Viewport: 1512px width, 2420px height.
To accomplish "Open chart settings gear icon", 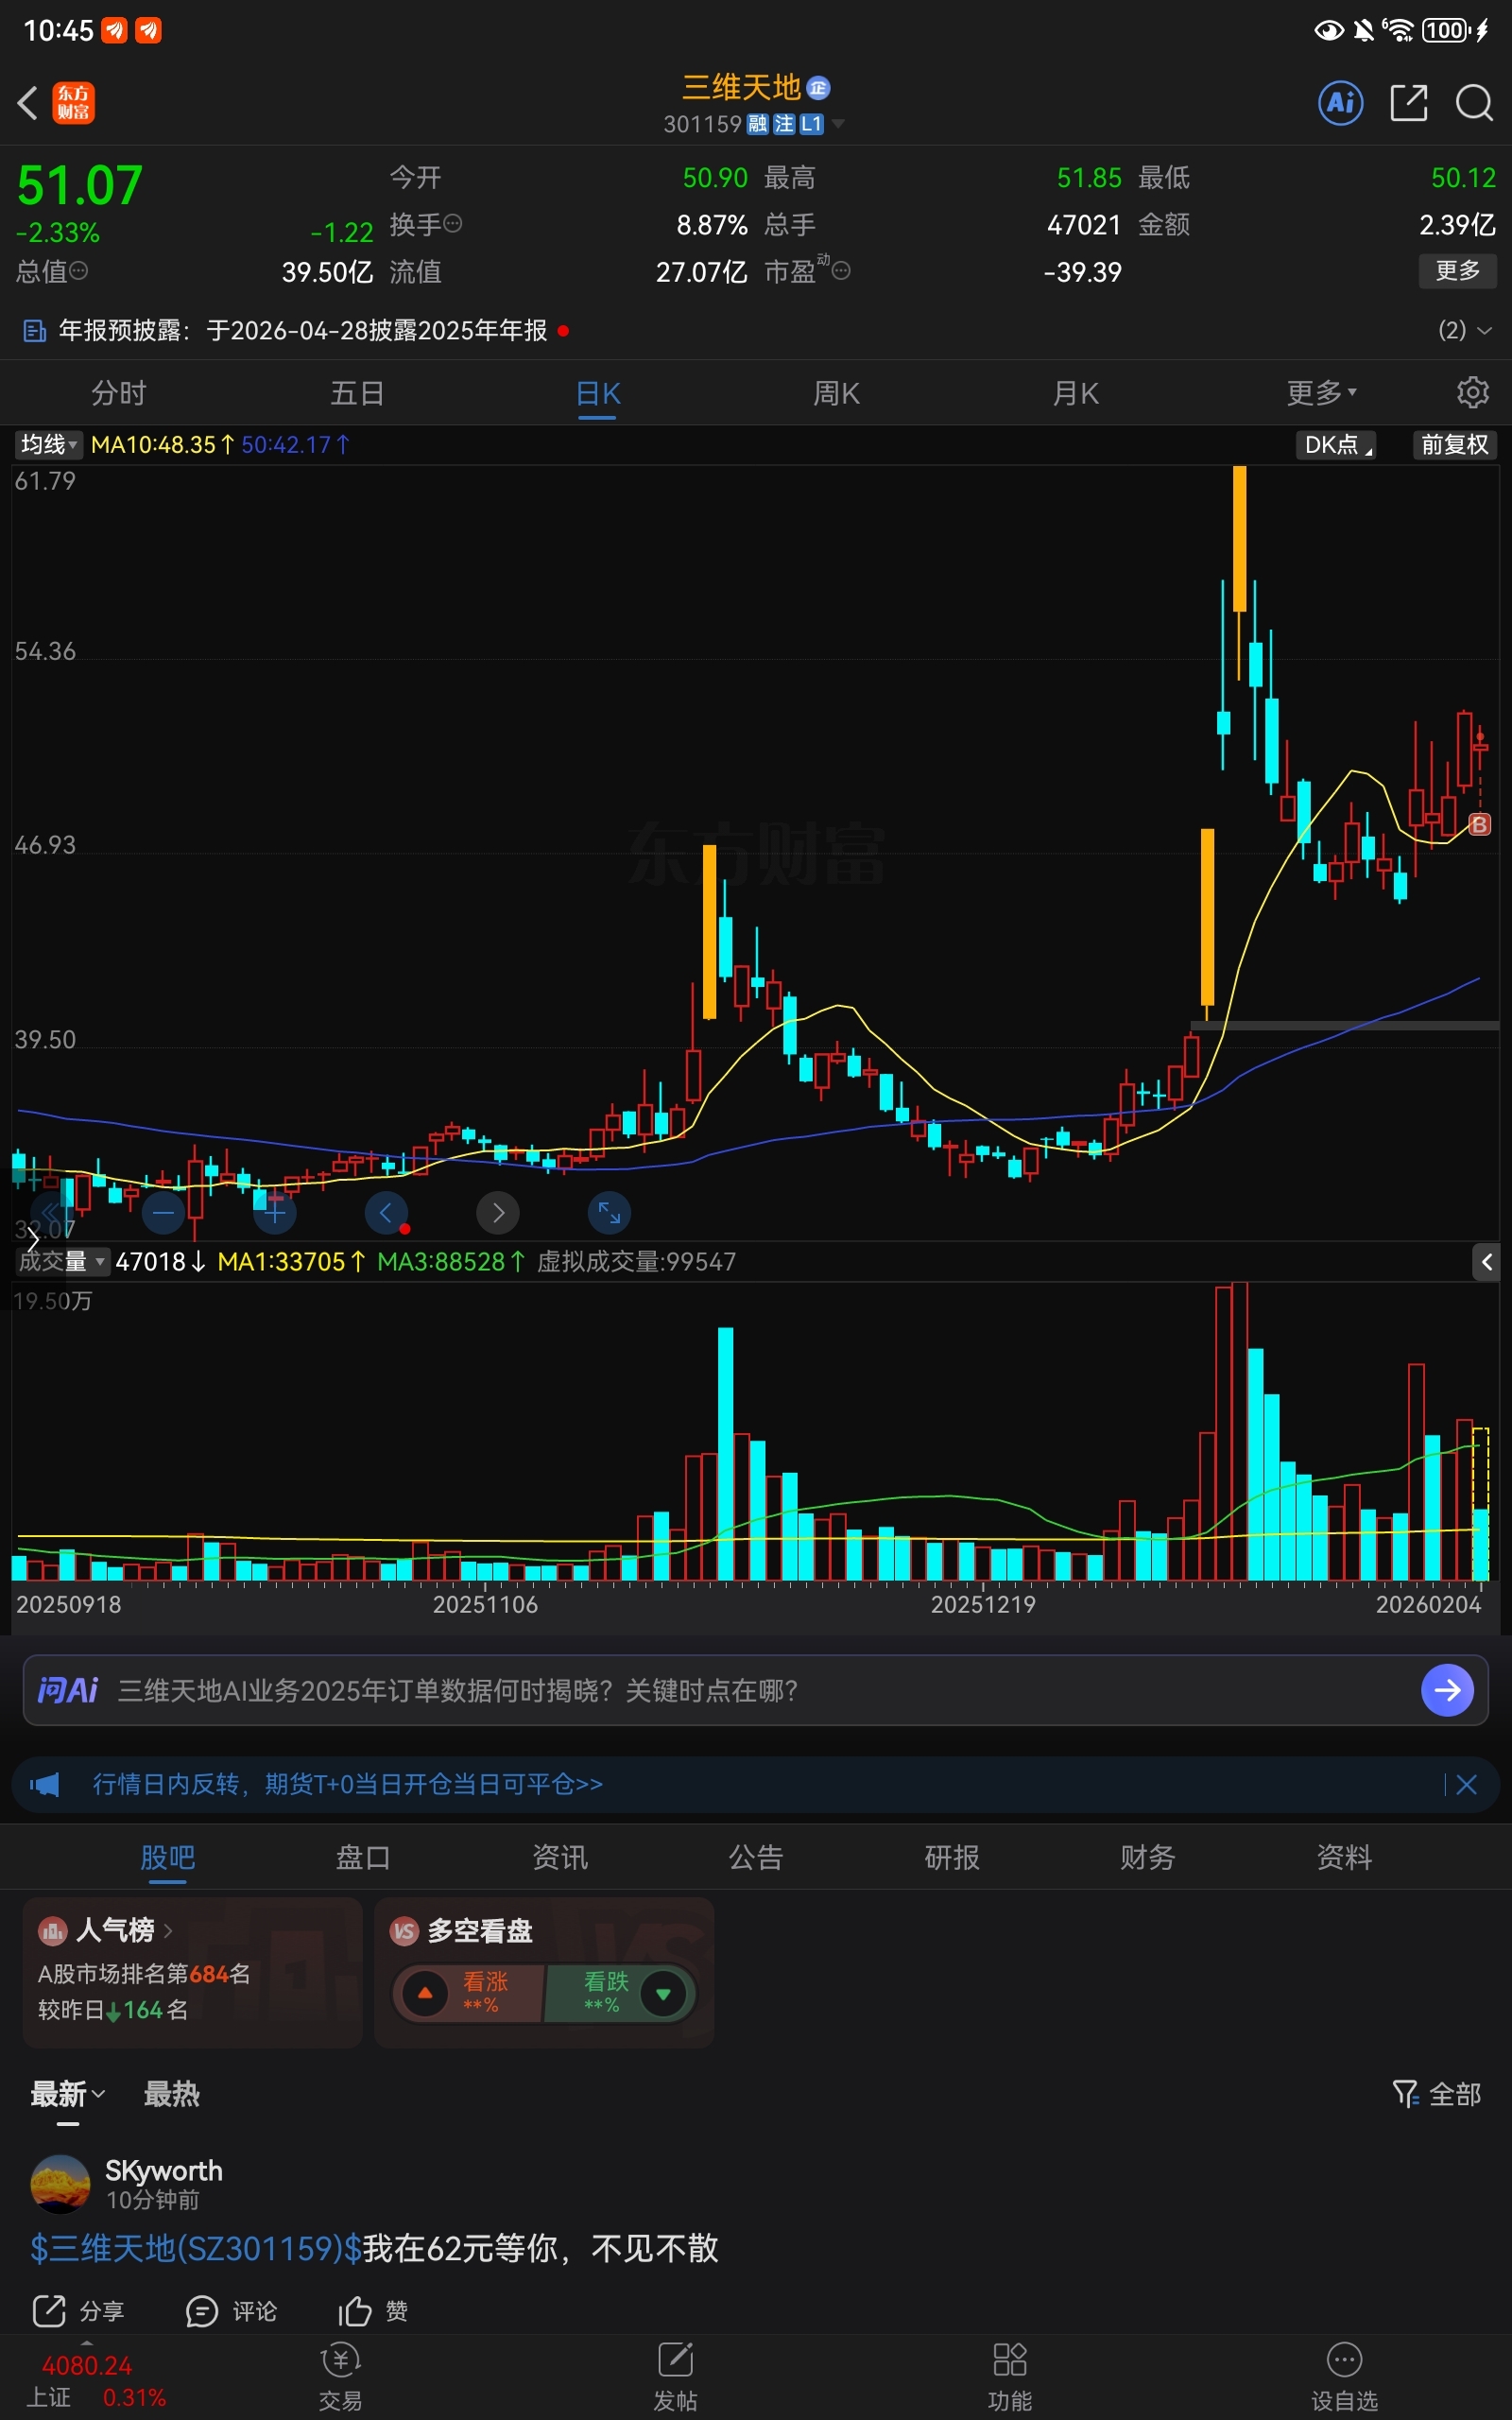I will tap(1472, 392).
